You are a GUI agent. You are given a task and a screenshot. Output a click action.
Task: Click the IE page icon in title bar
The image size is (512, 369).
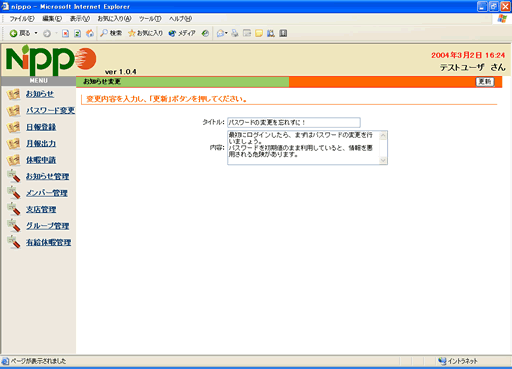click(x=5, y=6)
